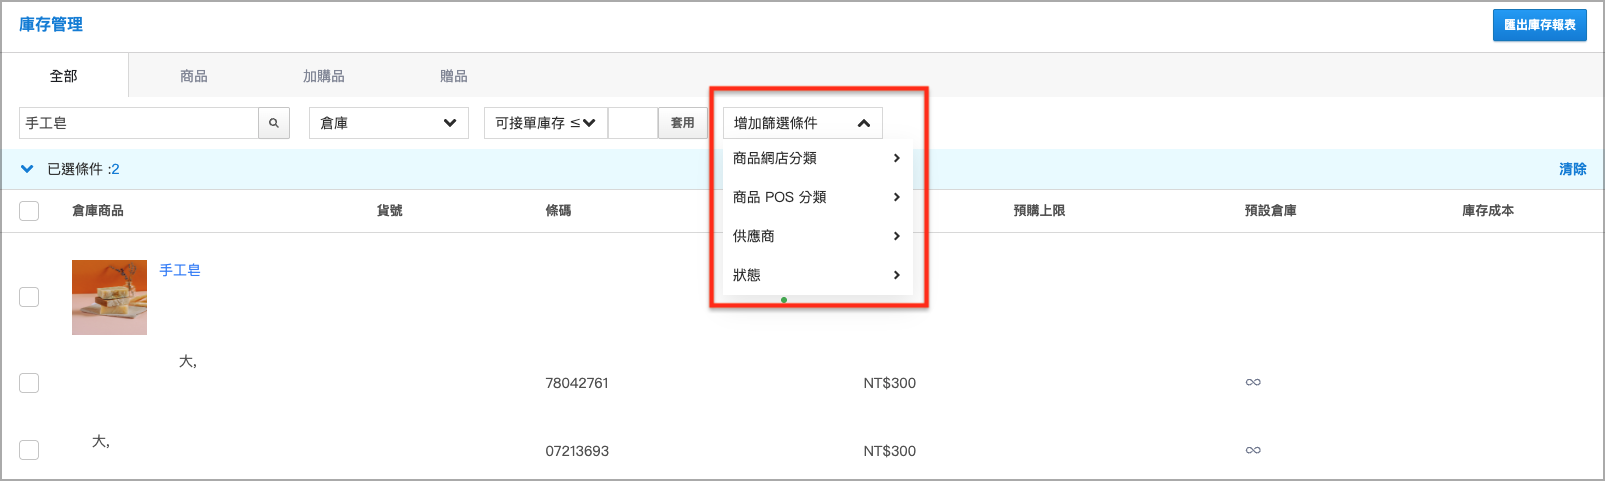This screenshot has height=481, width=1605.
Task: Click NT$300 in the 07213693 row
Action: [x=890, y=451]
